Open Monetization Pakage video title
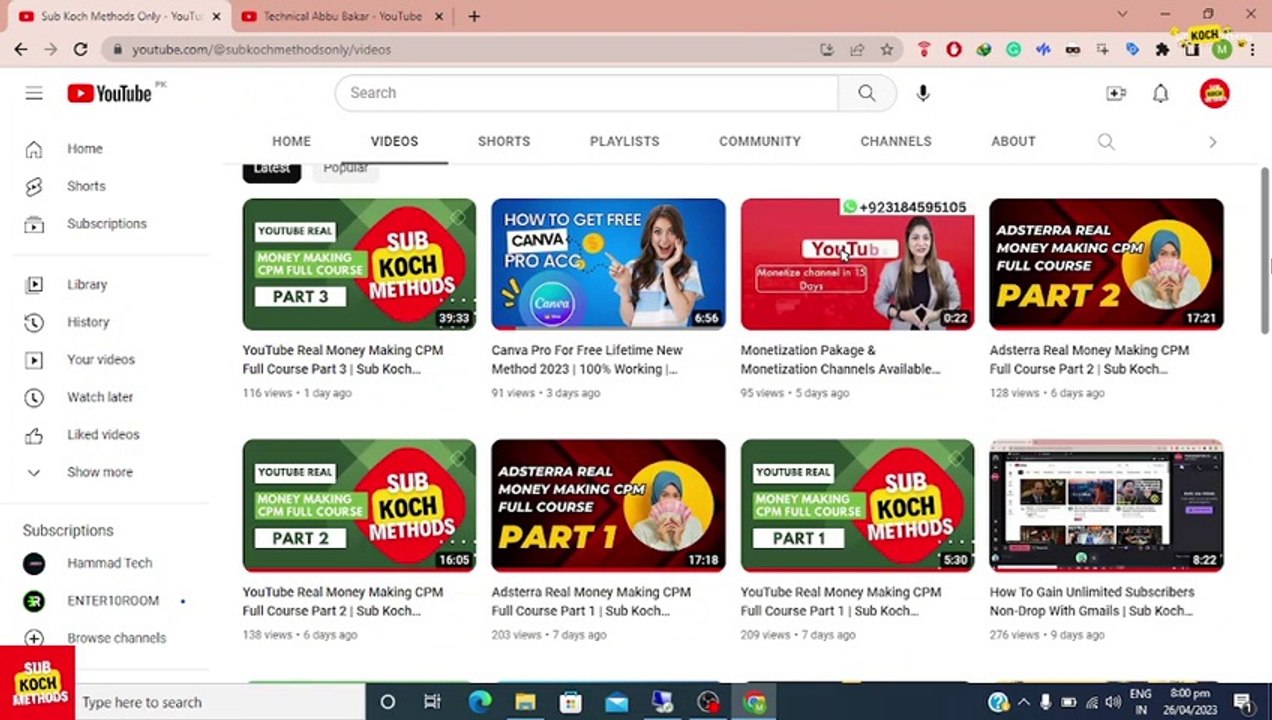 point(840,360)
